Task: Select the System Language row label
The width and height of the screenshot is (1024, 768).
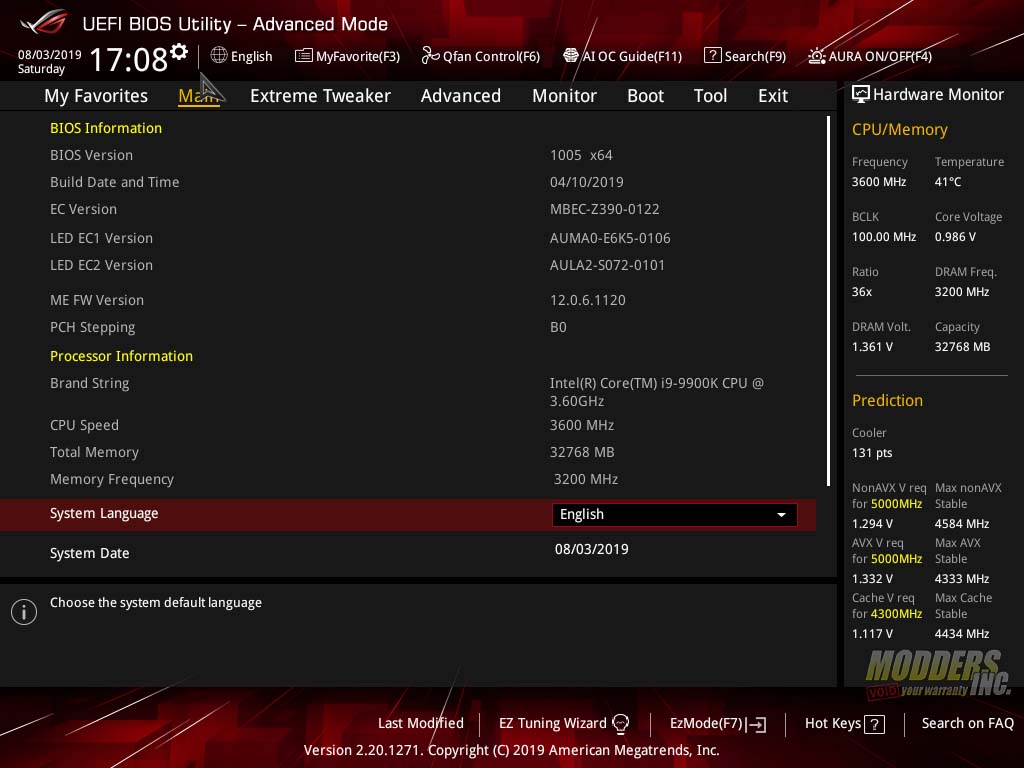Action: pyautogui.click(x=104, y=513)
